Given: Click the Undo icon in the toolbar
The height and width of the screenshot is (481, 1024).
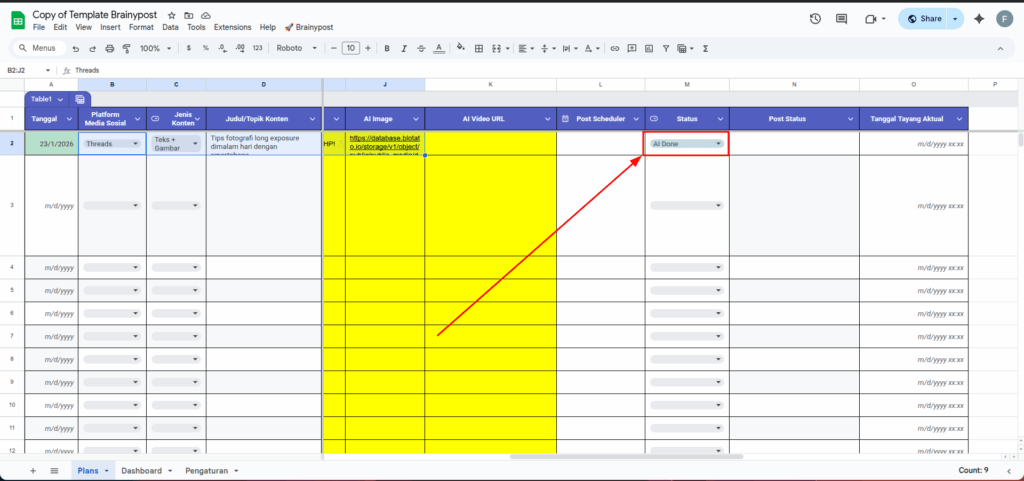Looking at the screenshot, I should 76,48.
